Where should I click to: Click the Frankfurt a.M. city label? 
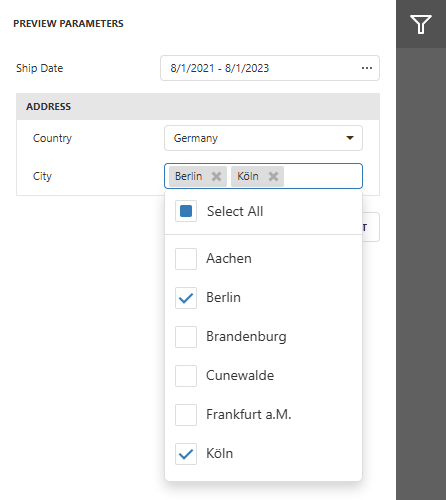[x=249, y=415]
